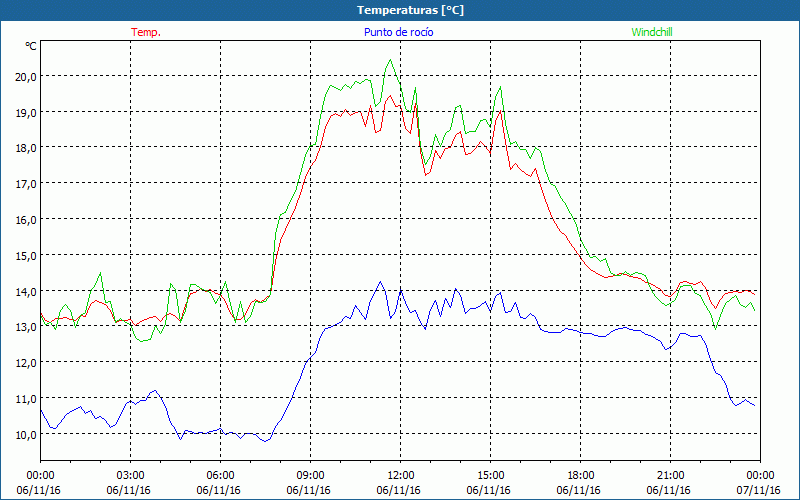800x500 pixels.
Task: Click the '12,0' y-axis value
Action: [27, 363]
